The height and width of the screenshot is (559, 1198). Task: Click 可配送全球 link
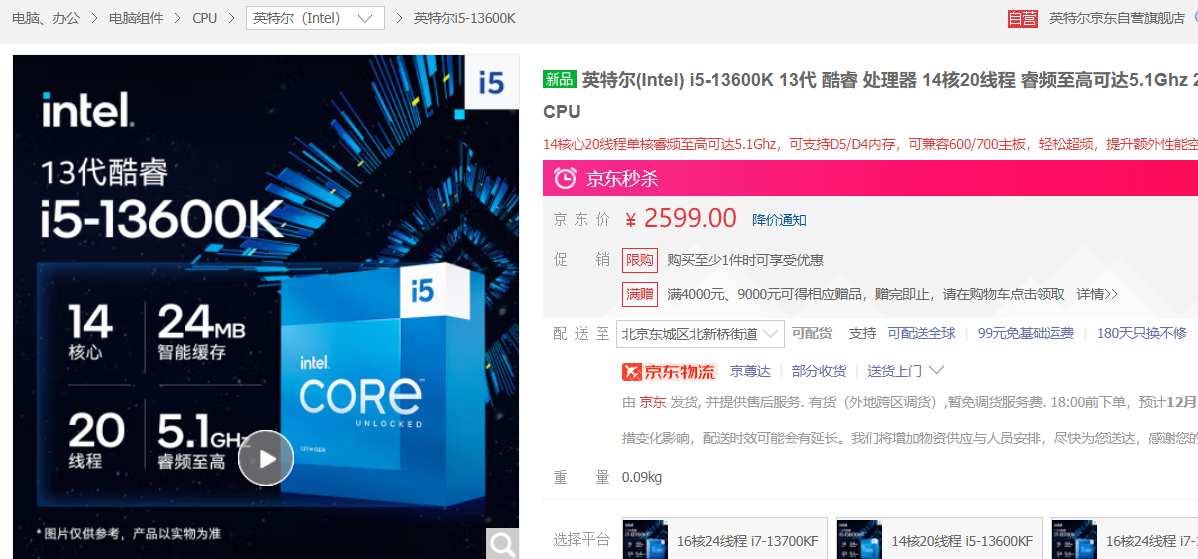(x=921, y=334)
